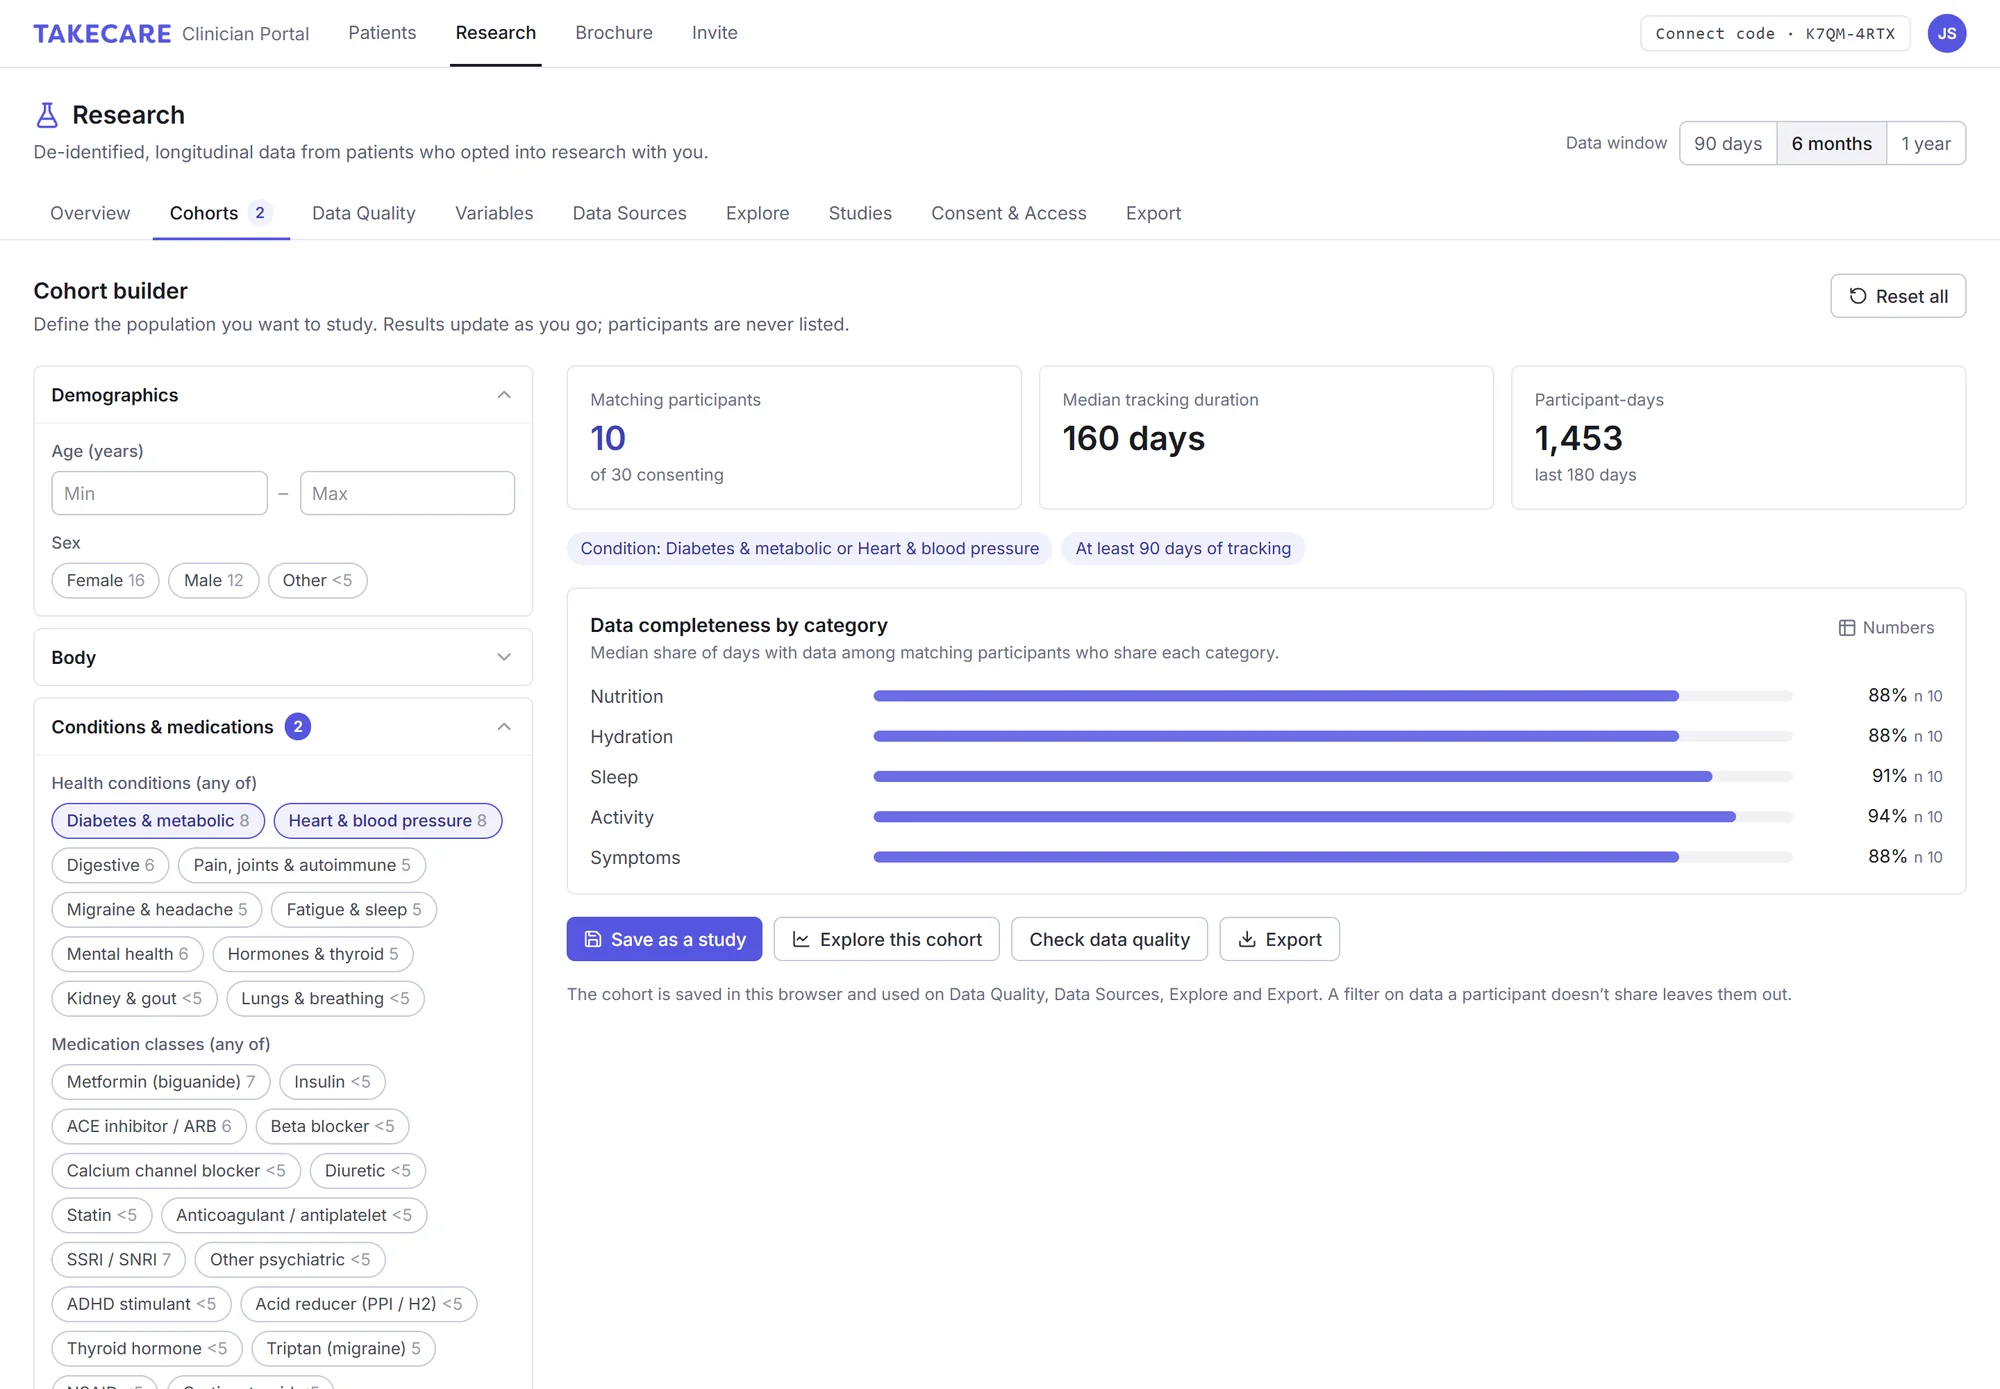Open the Data Quality tab
Screen dimensions: 2000x1389
click(364, 213)
